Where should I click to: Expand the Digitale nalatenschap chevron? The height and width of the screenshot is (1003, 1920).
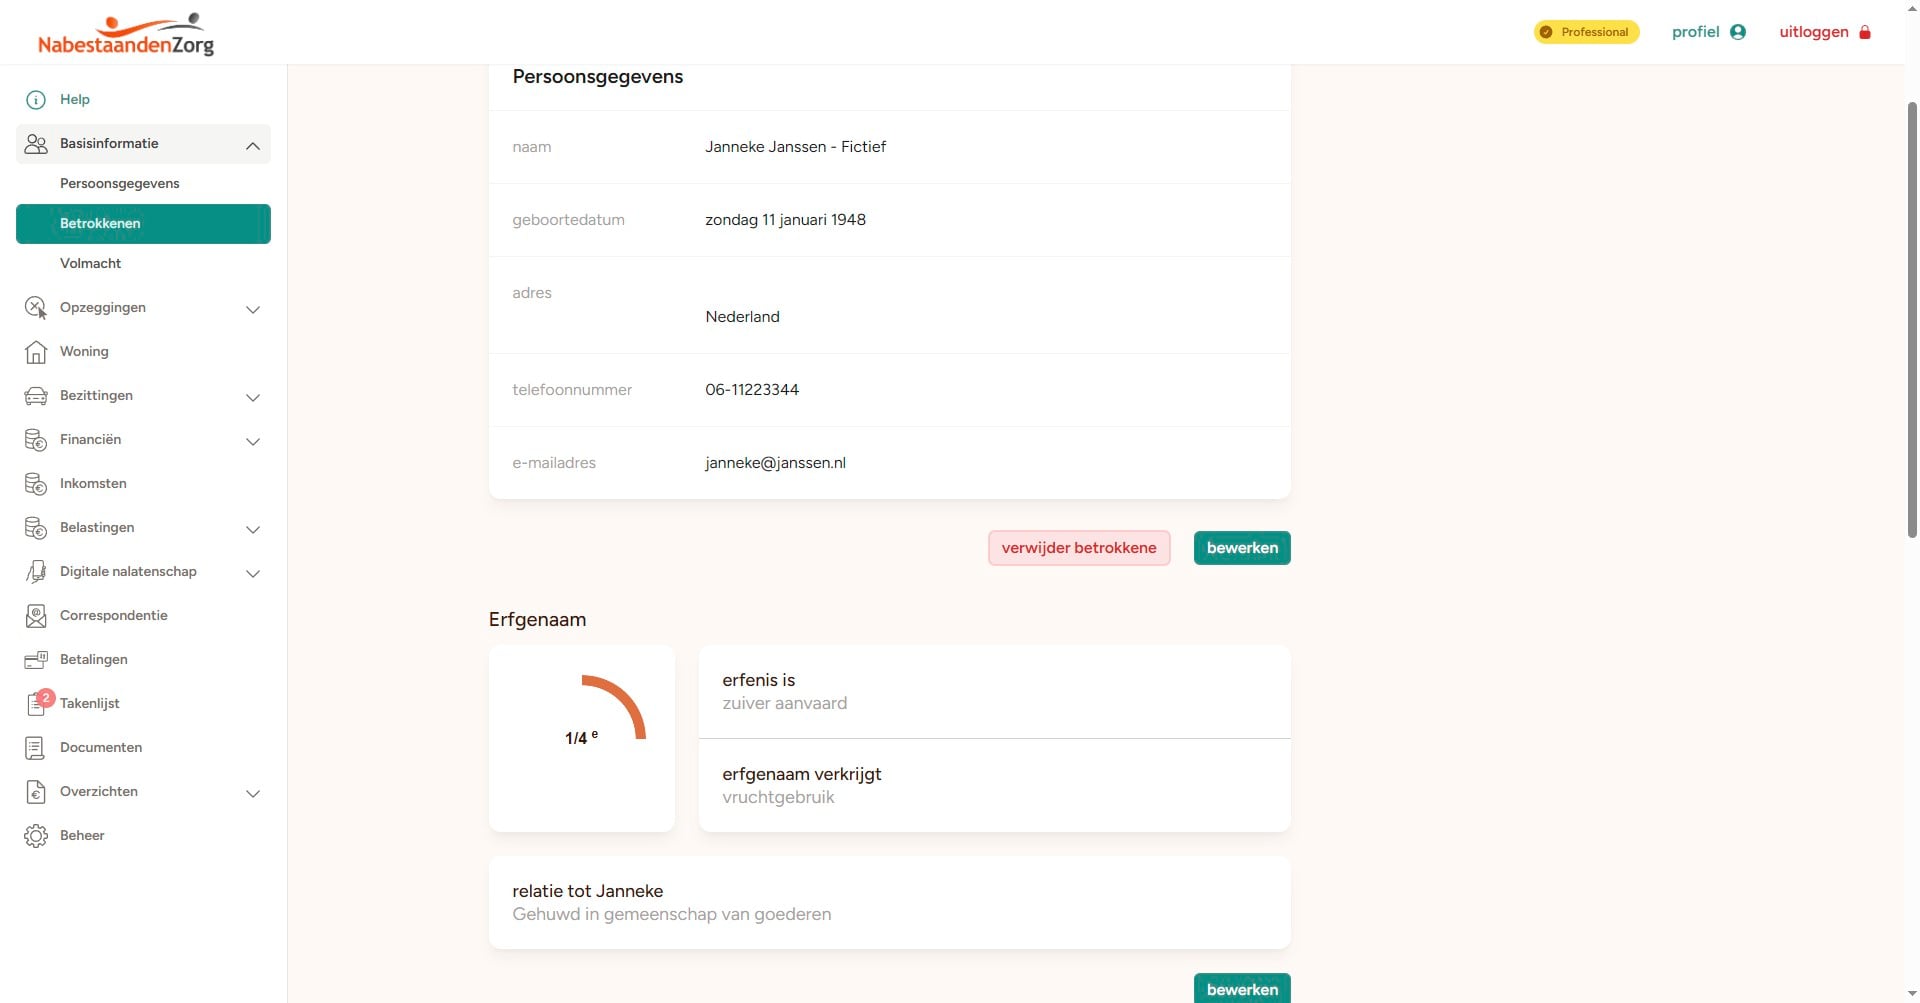253,573
